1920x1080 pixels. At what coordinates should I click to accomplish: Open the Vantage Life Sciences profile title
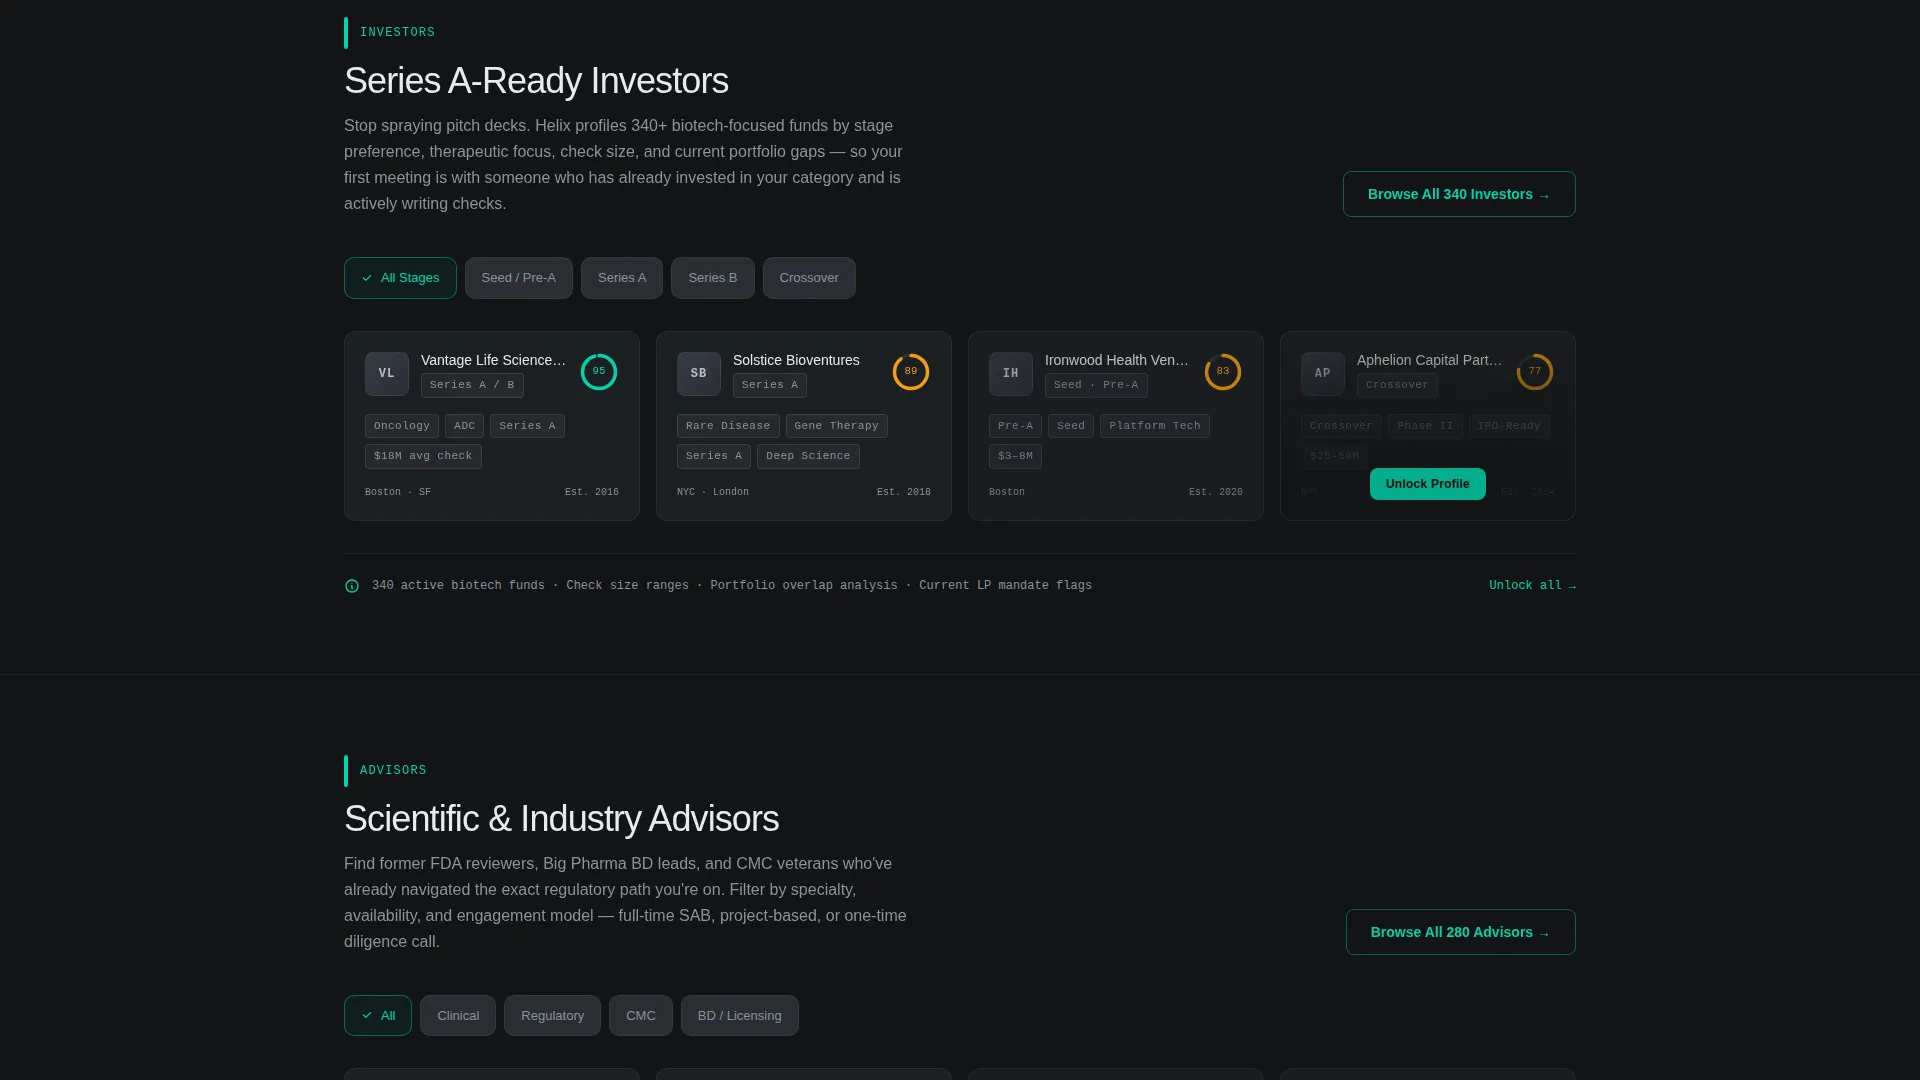(x=493, y=360)
